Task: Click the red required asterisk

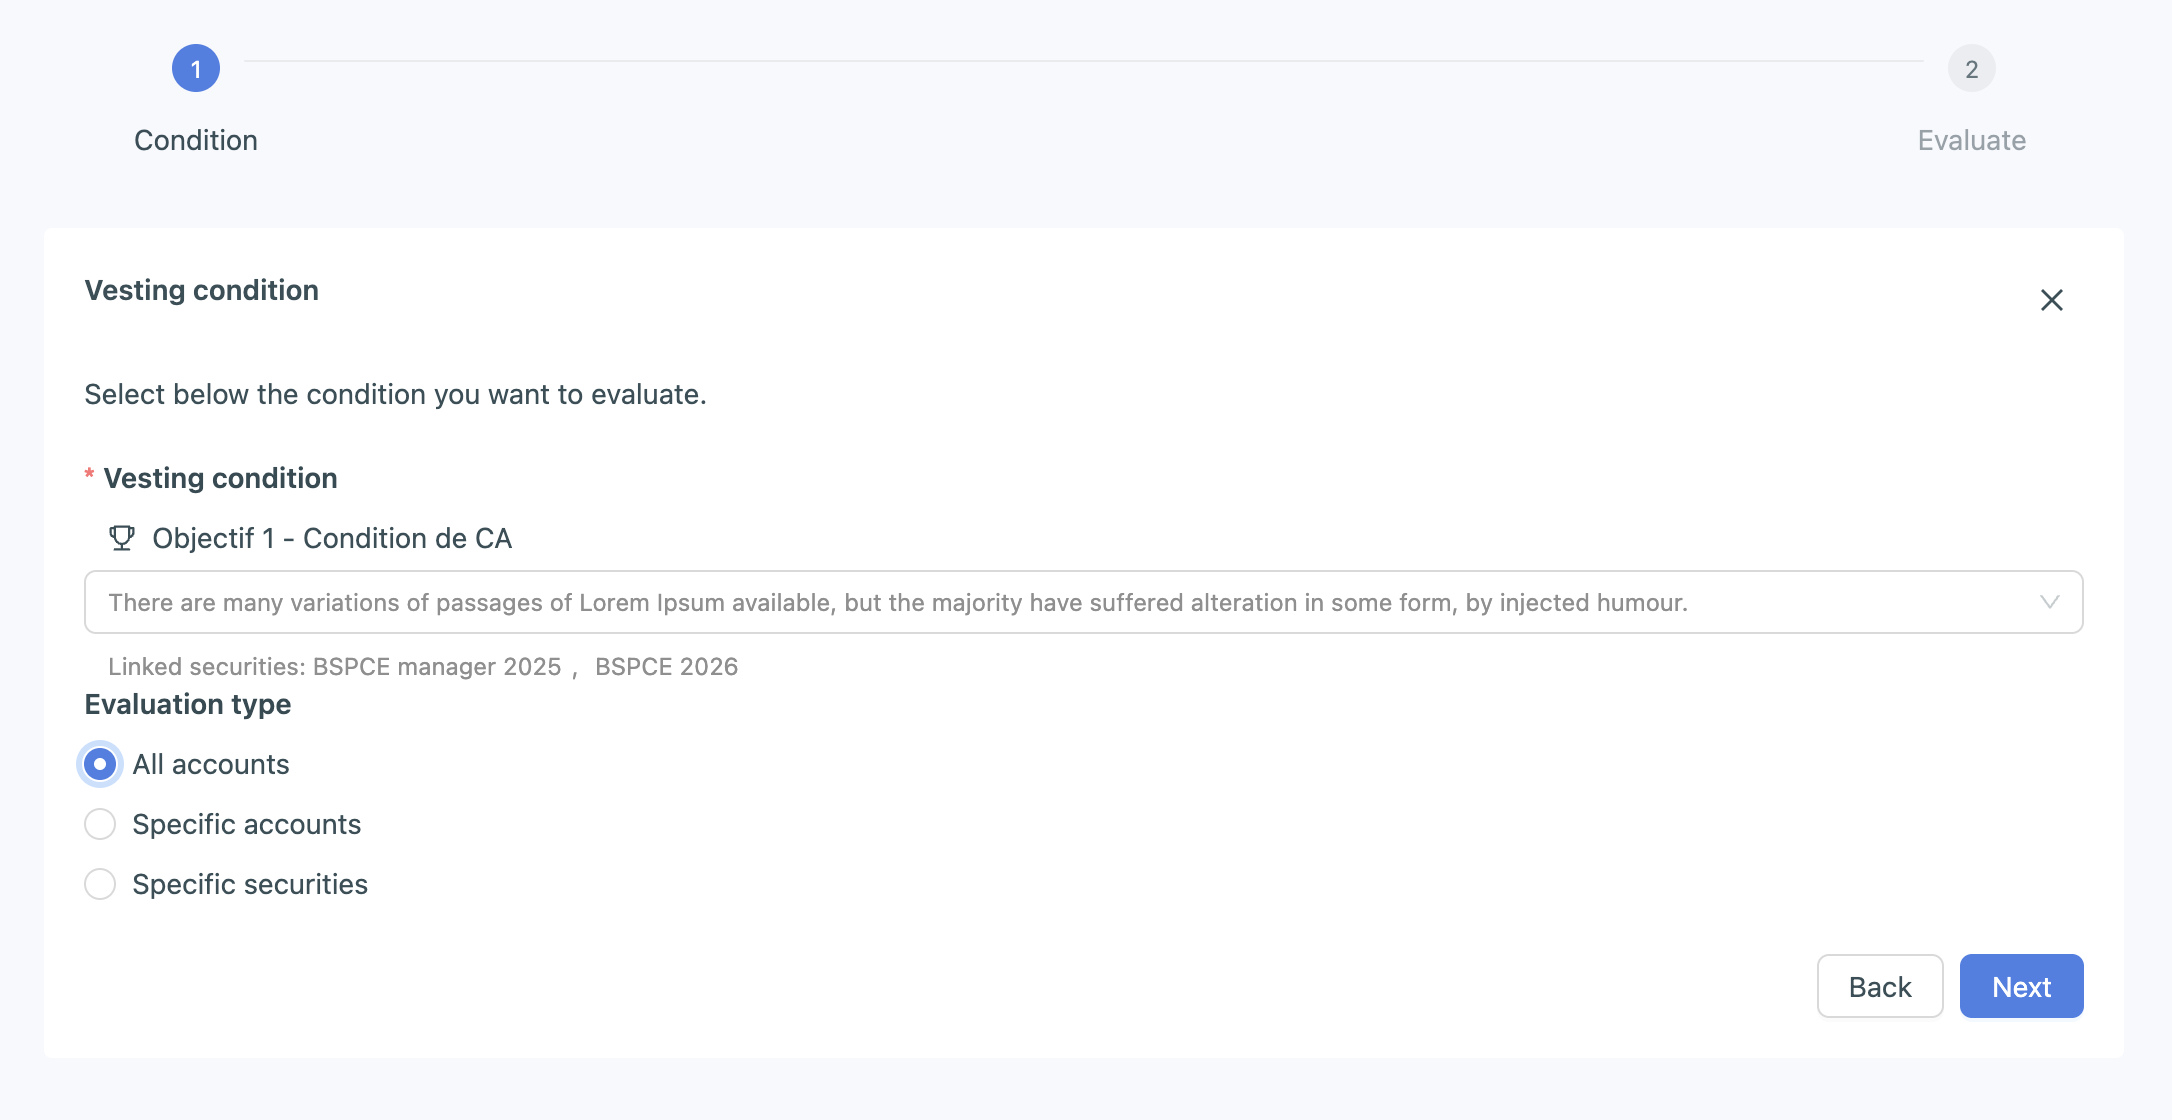Action: (x=89, y=474)
